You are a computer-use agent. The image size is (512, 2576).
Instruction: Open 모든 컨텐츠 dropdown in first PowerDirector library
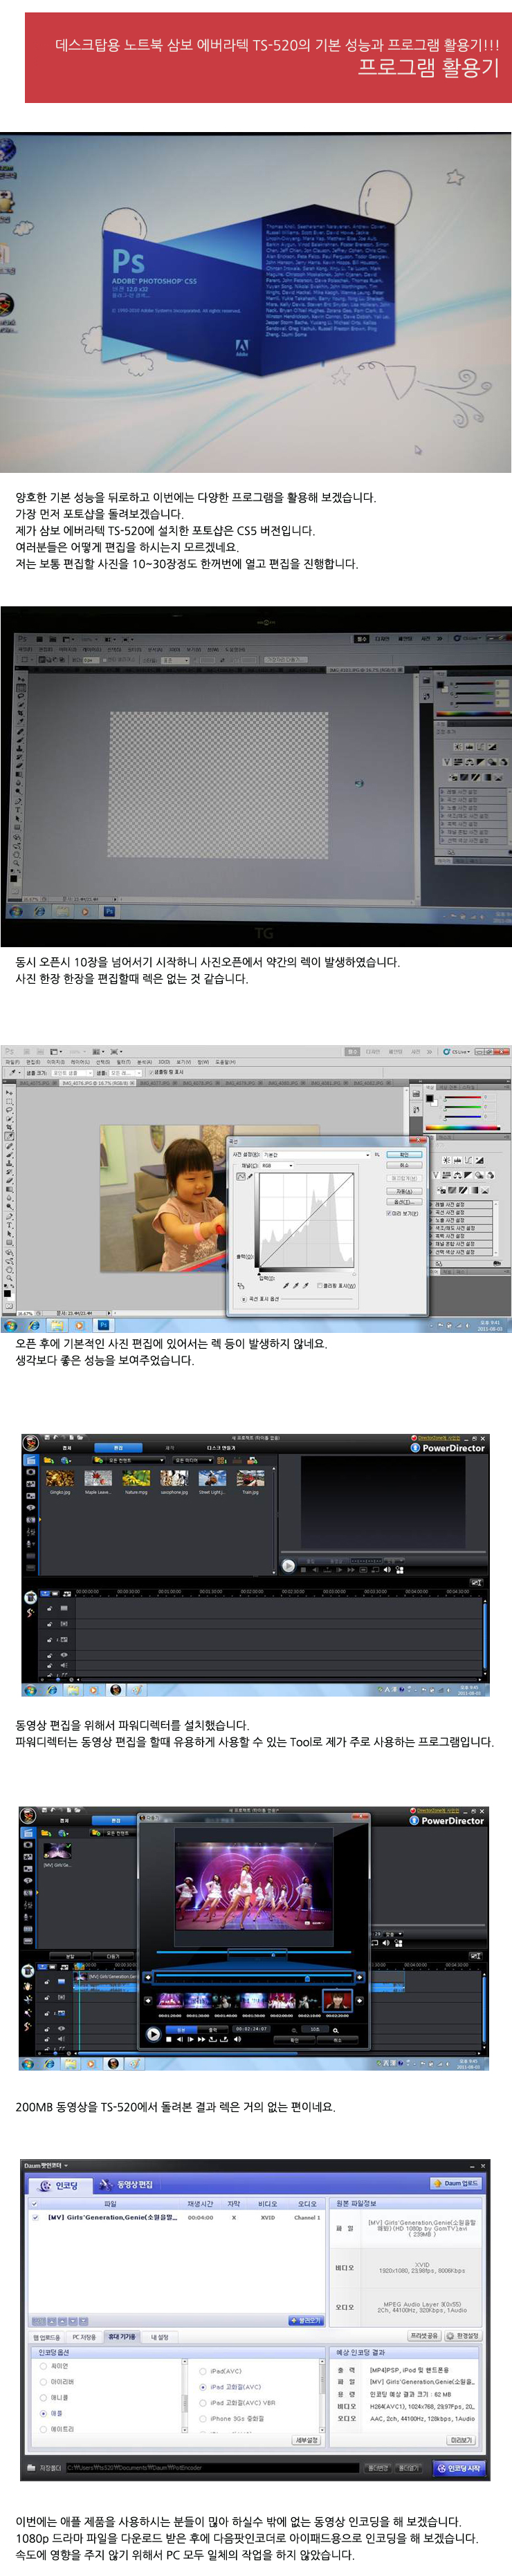129,1460
